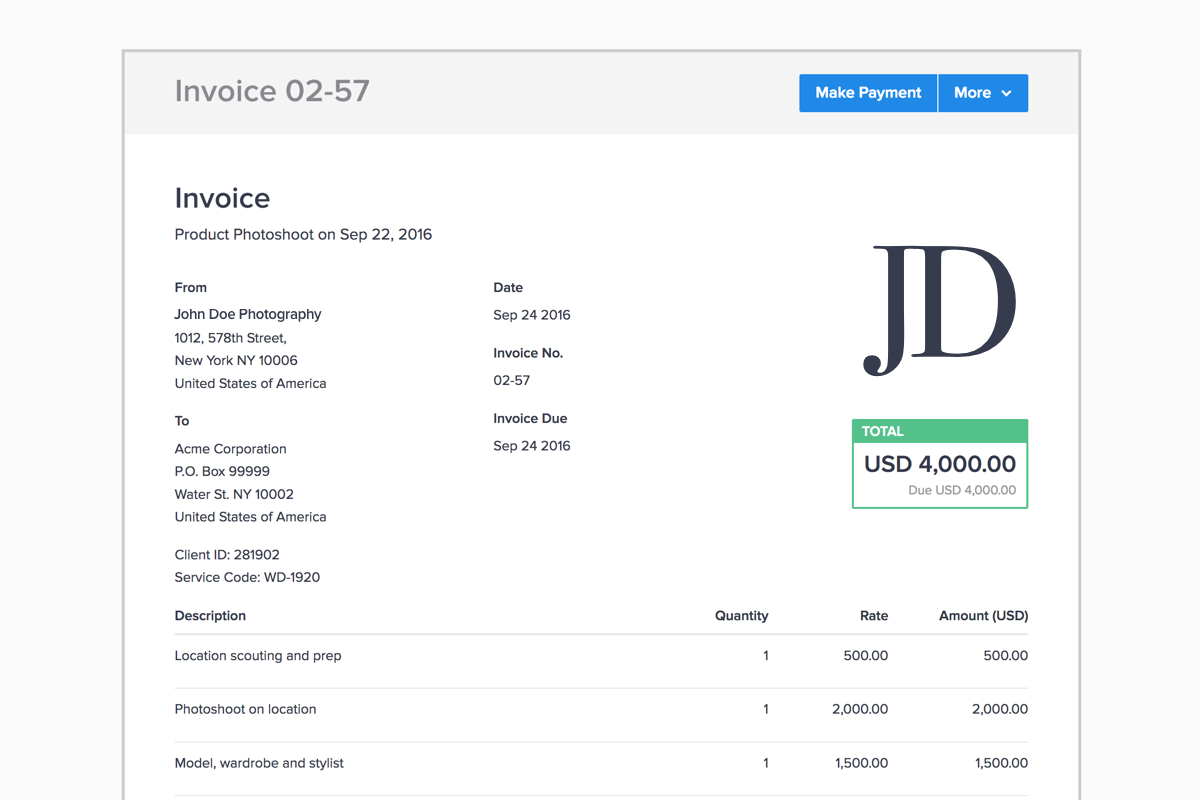Click the USD 4,000.00 total amount
Viewport: 1200px width, 800px height.
939,464
